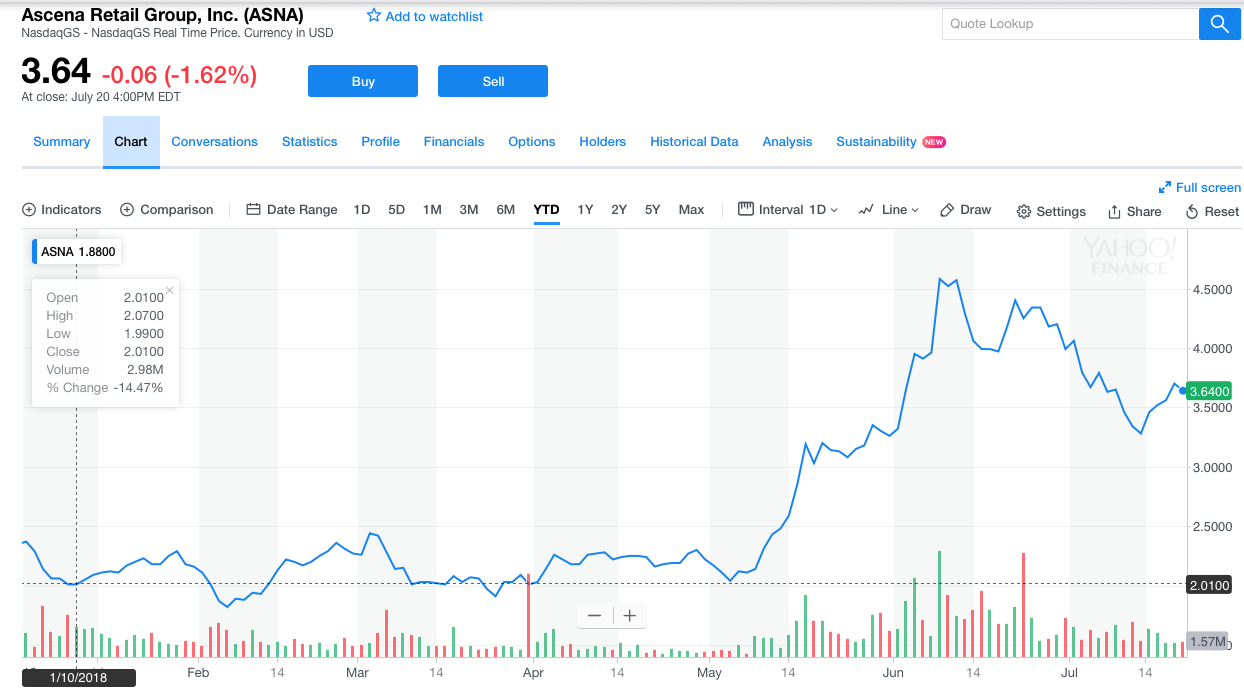Reset the chart view
Image resolution: width=1244 pixels, height=688 pixels.
pyautogui.click(x=1212, y=211)
